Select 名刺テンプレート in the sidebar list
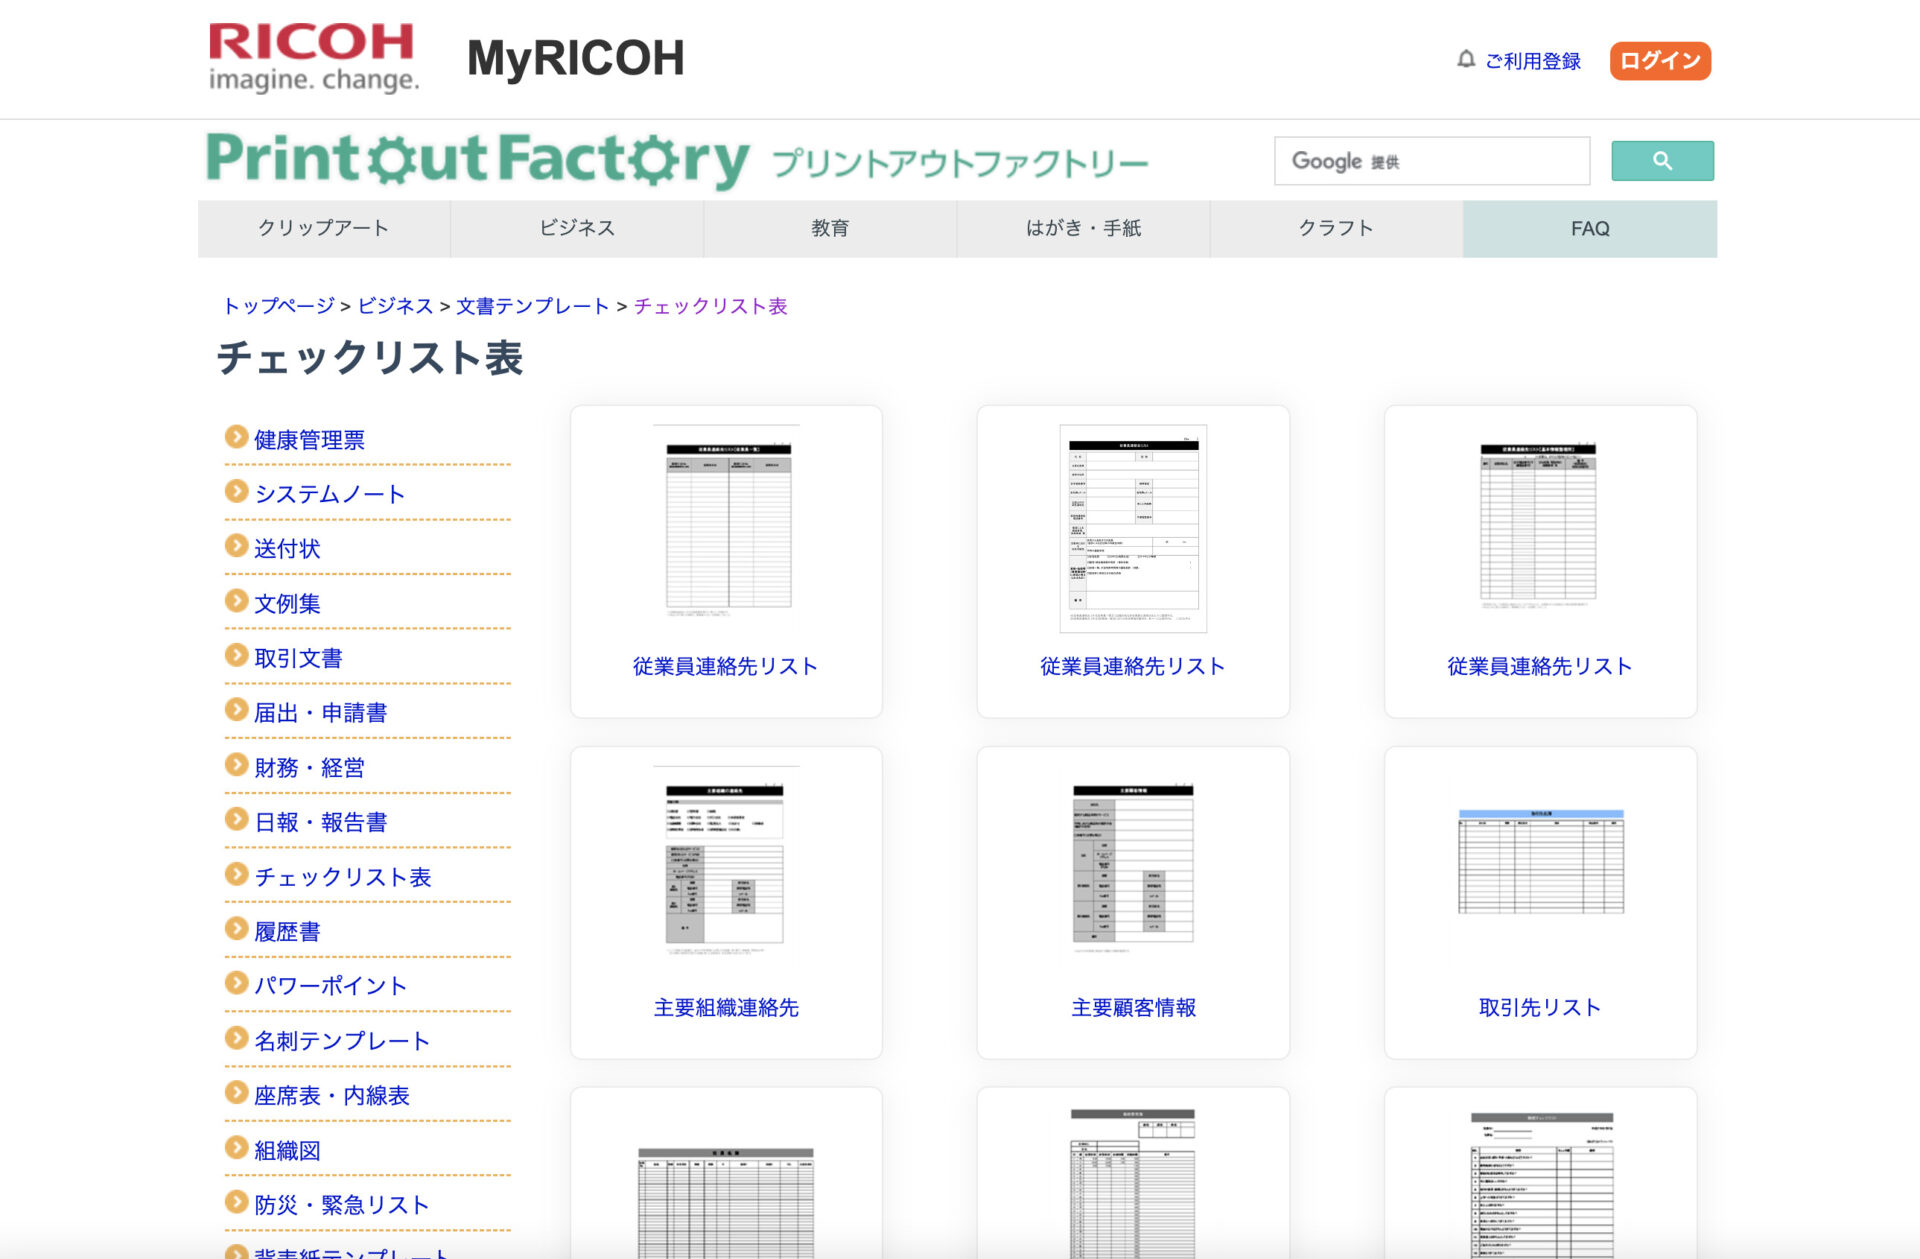The width and height of the screenshot is (1920, 1259). pyautogui.click(x=341, y=1041)
